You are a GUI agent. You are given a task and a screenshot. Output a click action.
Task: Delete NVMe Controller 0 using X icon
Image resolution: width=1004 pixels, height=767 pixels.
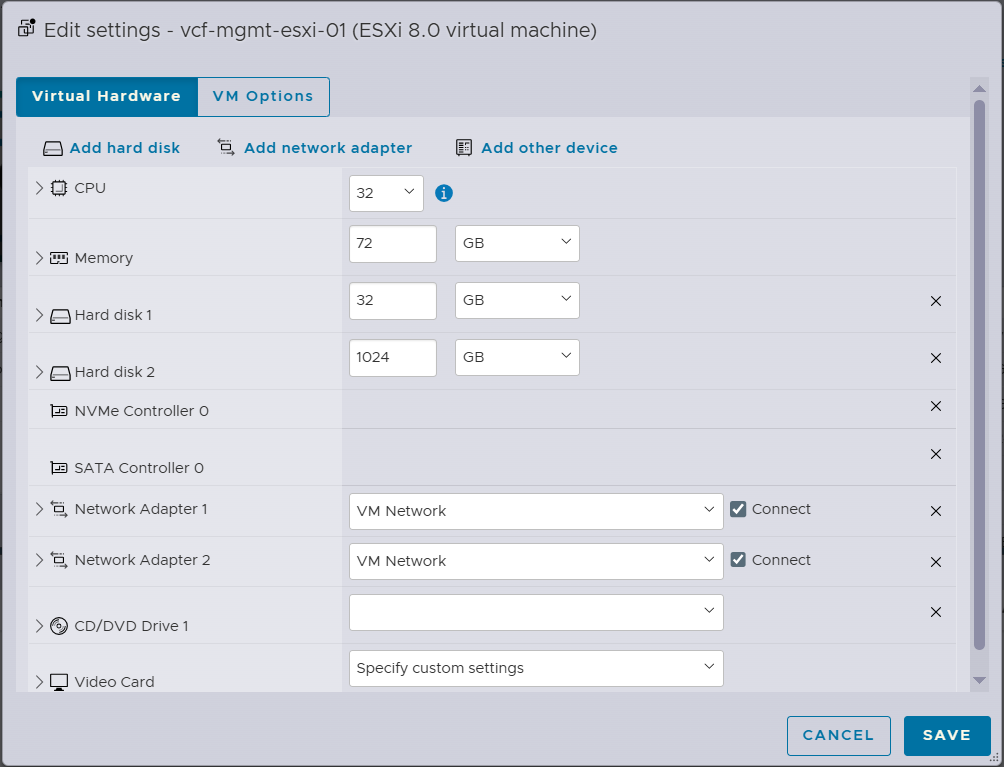click(x=936, y=406)
